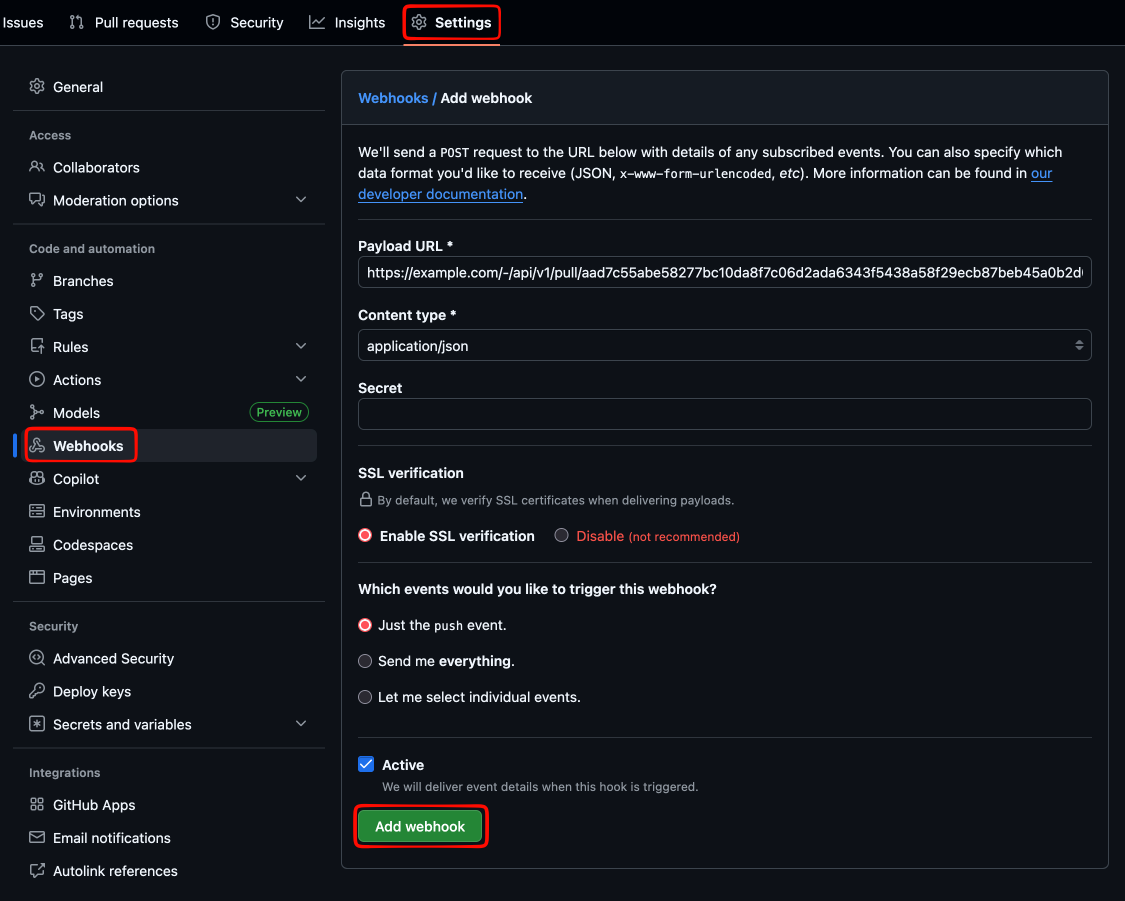Screen dimensions: 1125x901
Task: Follow the Webhooks breadcrumb link
Action: tap(393, 98)
